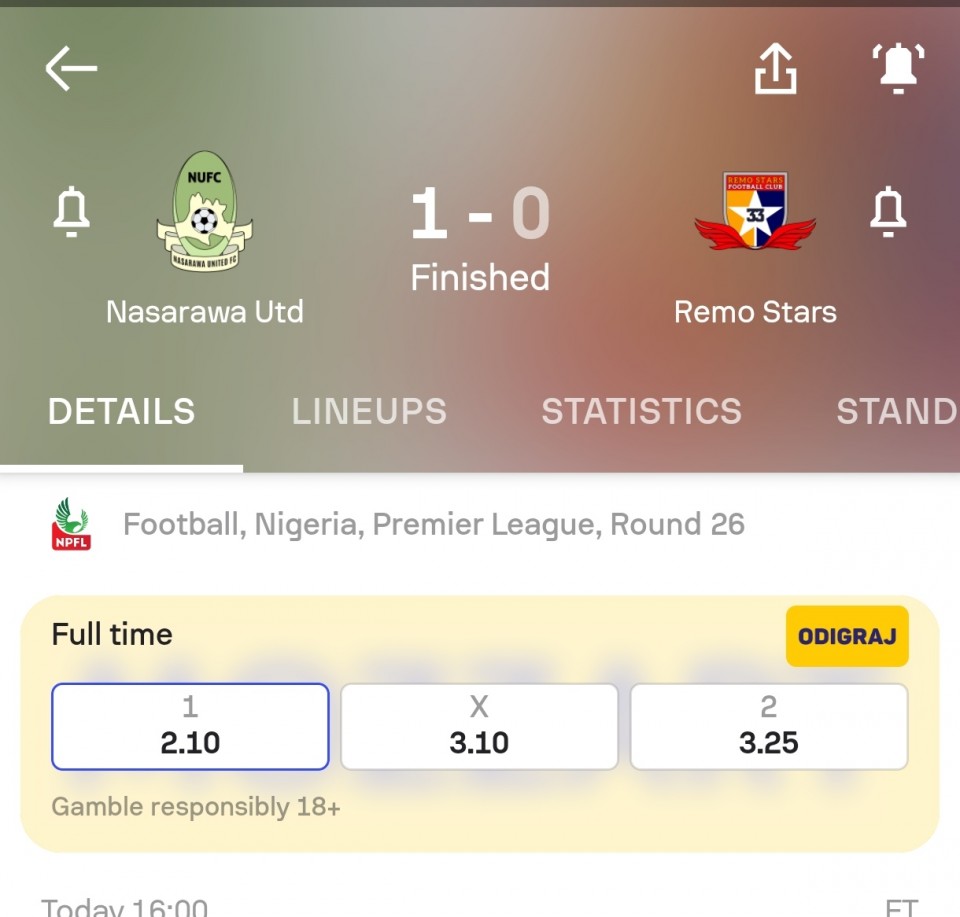Screen dimensions: 960x917
Task: Tap the Nasarawa Utd team name
Action: pos(204,312)
